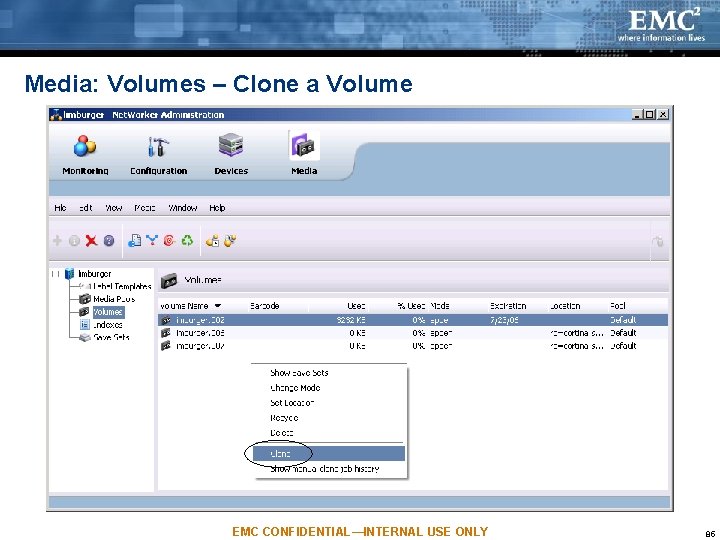Select Save Sets in the tree
Image resolution: width=720 pixels, height=540 pixels.
(111, 337)
